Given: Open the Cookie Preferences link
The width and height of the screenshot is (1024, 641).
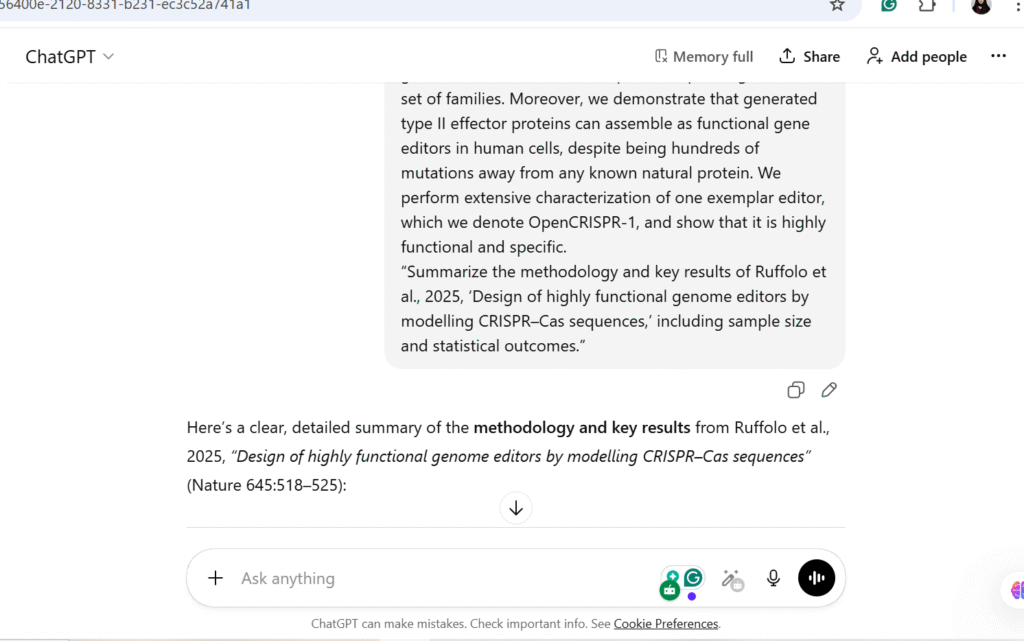Looking at the screenshot, I should 665,623.
